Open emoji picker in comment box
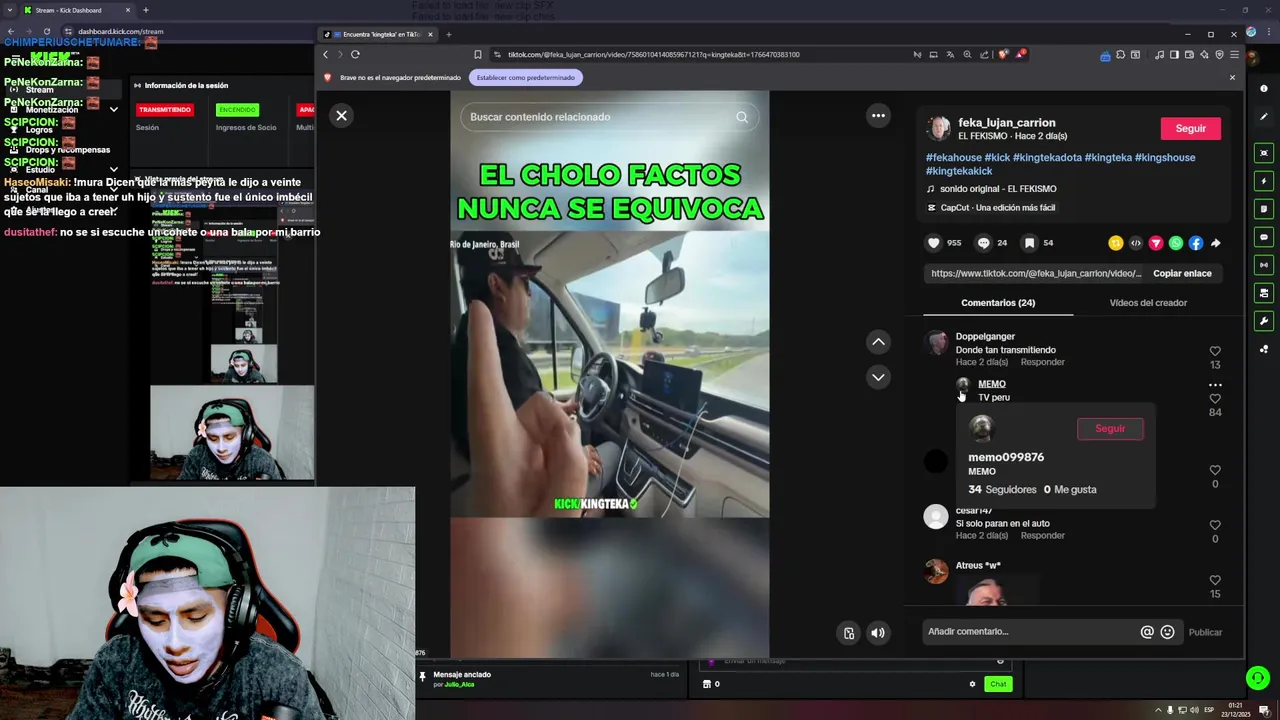 [x=1167, y=632]
